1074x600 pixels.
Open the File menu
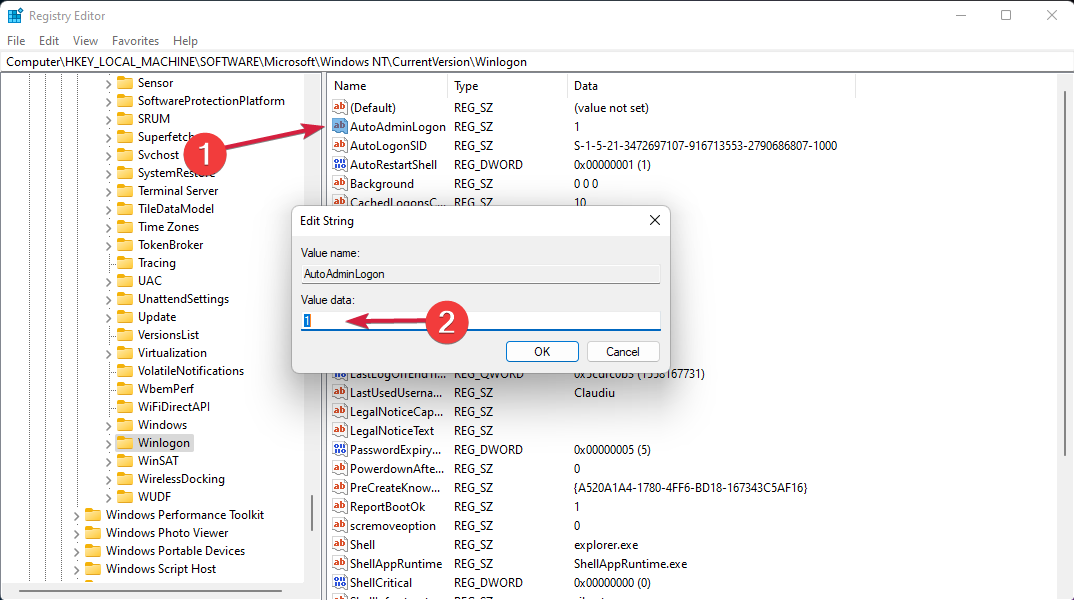[x=16, y=41]
